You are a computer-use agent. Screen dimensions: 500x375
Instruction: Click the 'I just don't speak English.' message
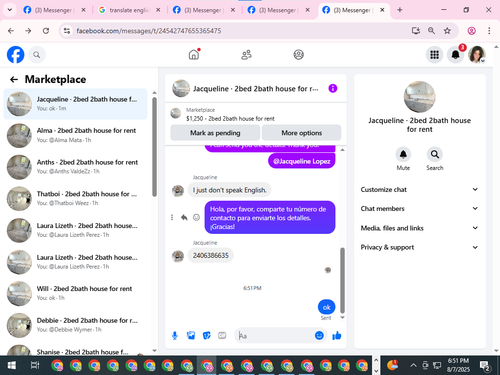point(229,190)
